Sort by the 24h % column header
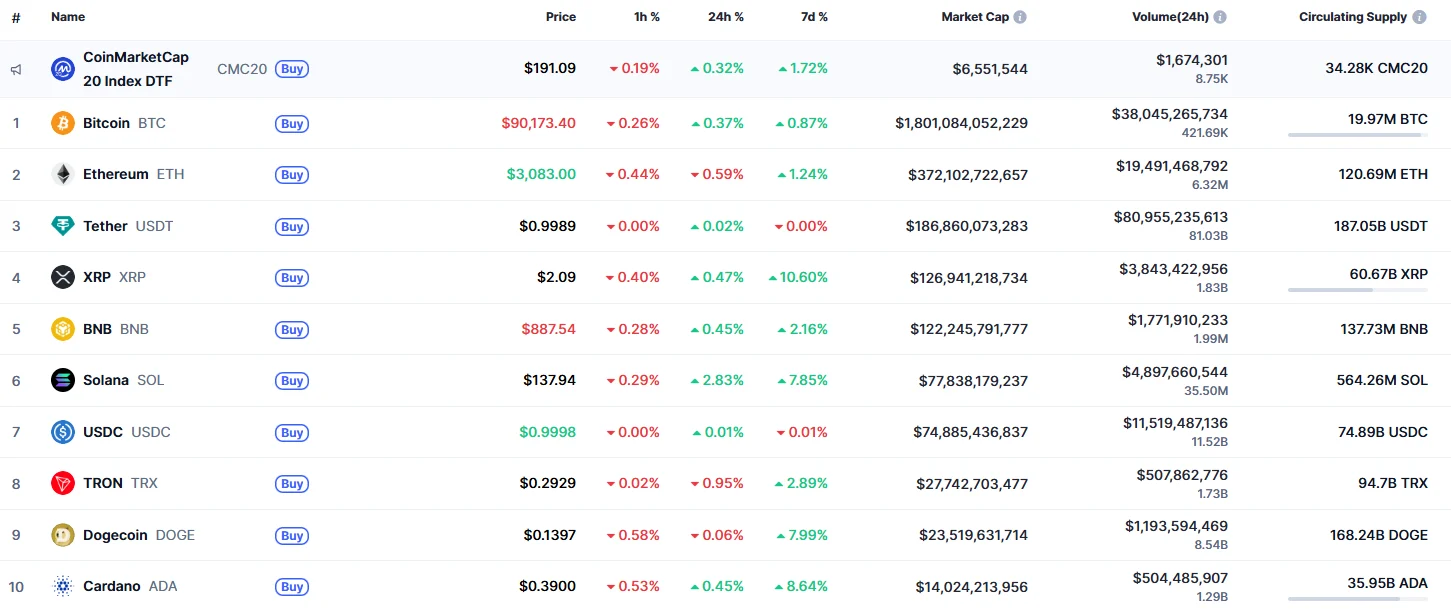 [x=724, y=17]
